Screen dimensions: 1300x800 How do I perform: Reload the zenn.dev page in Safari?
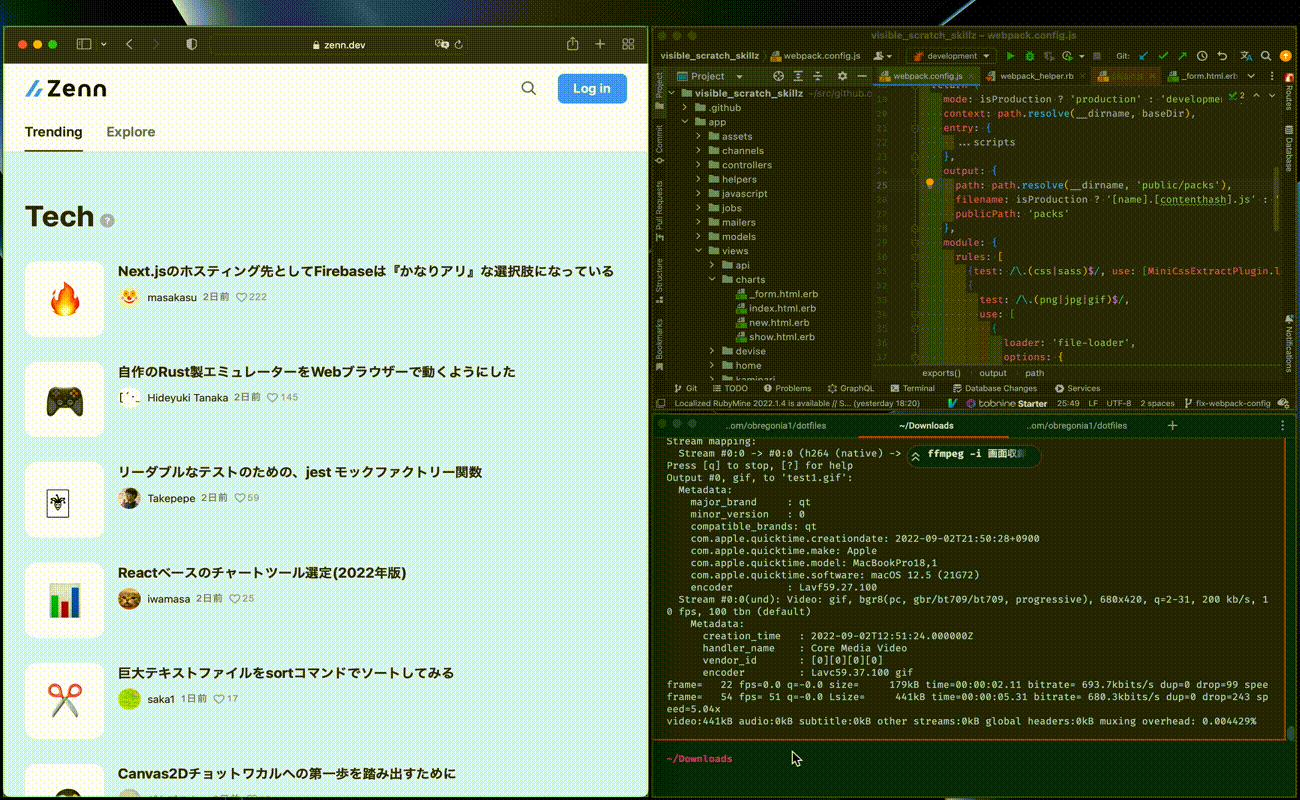(x=459, y=44)
